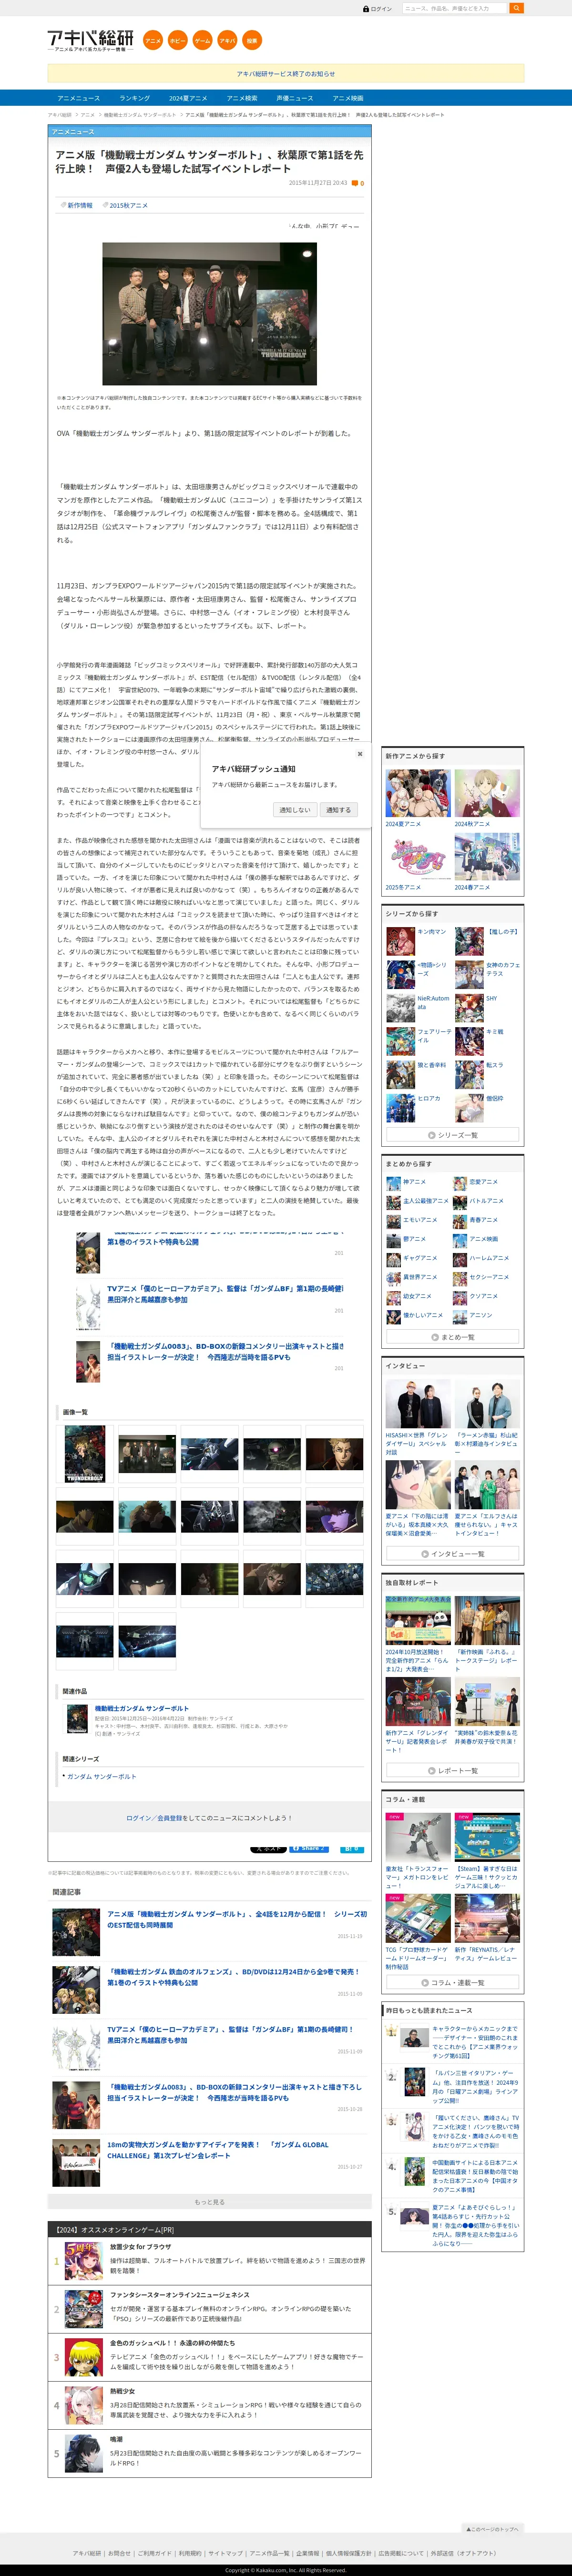Open the 2024夏アニメ navigation tab
The image size is (572, 2576).
[x=188, y=98]
